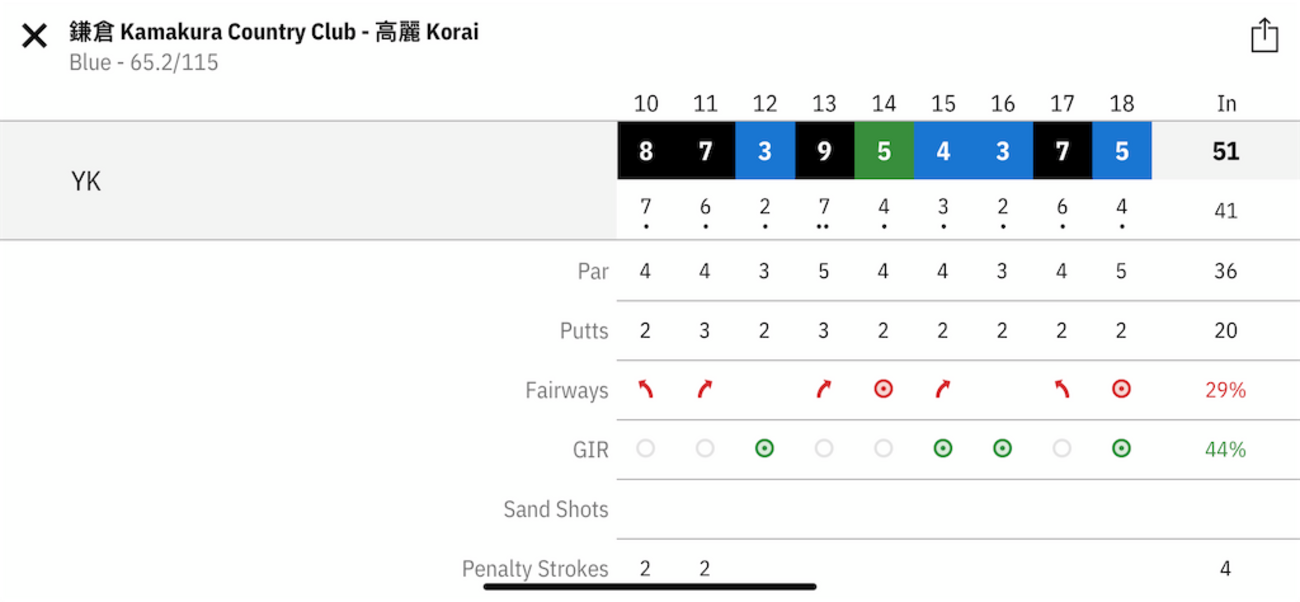The image size is (1300, 602).
Task: Tap the blue score 3 on hole 12
Action: 764,151
